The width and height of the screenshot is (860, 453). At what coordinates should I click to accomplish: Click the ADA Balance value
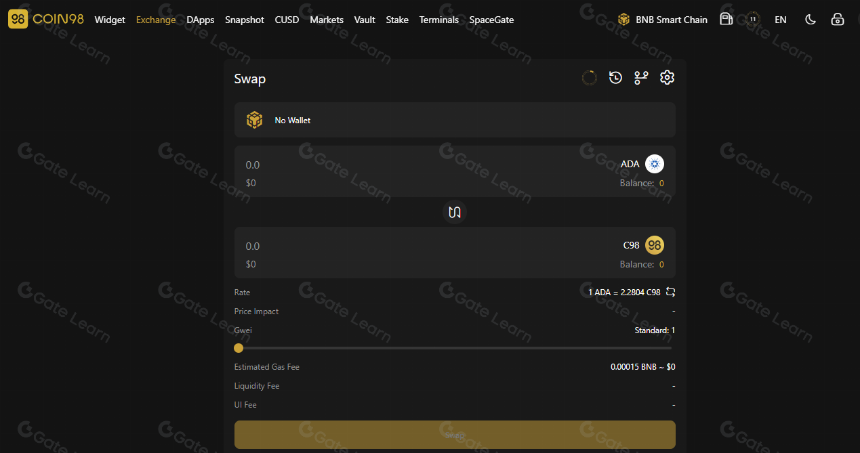click(x=661, y=183)
